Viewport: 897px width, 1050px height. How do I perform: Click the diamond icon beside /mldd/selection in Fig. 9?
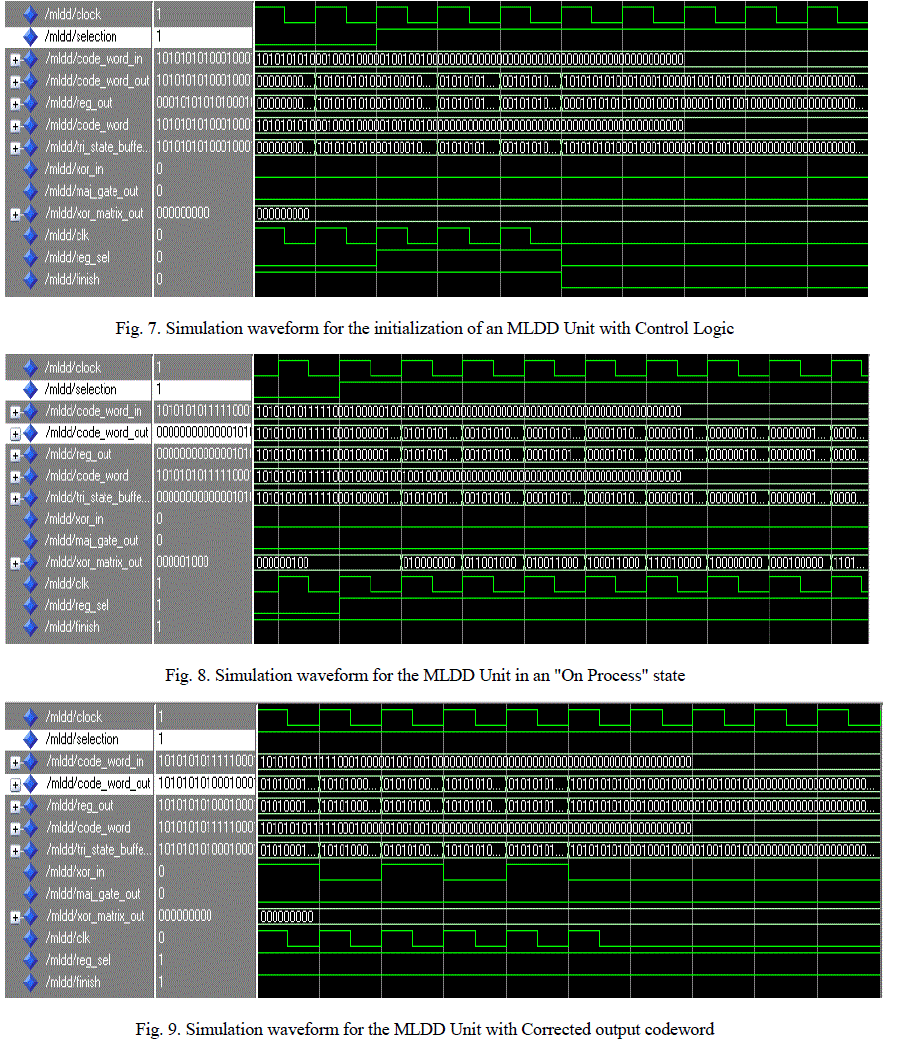[x=30, y=738]
